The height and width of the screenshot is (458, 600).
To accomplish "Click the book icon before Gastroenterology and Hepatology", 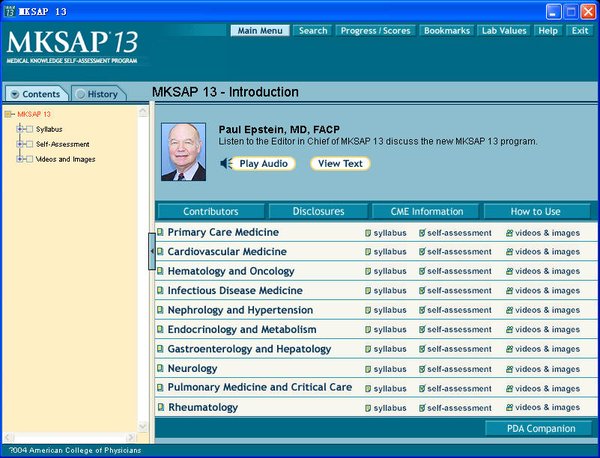I will coord(160,349).
